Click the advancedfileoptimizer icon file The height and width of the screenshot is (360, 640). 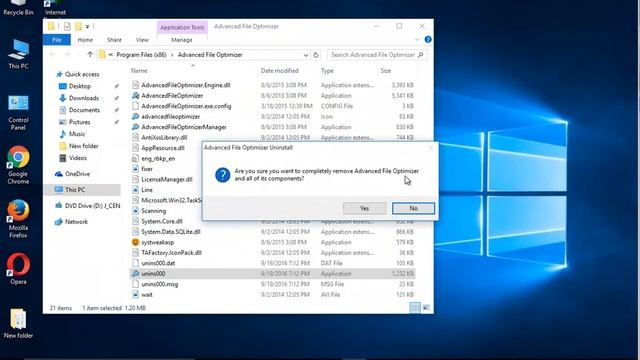tap(136, 116)
